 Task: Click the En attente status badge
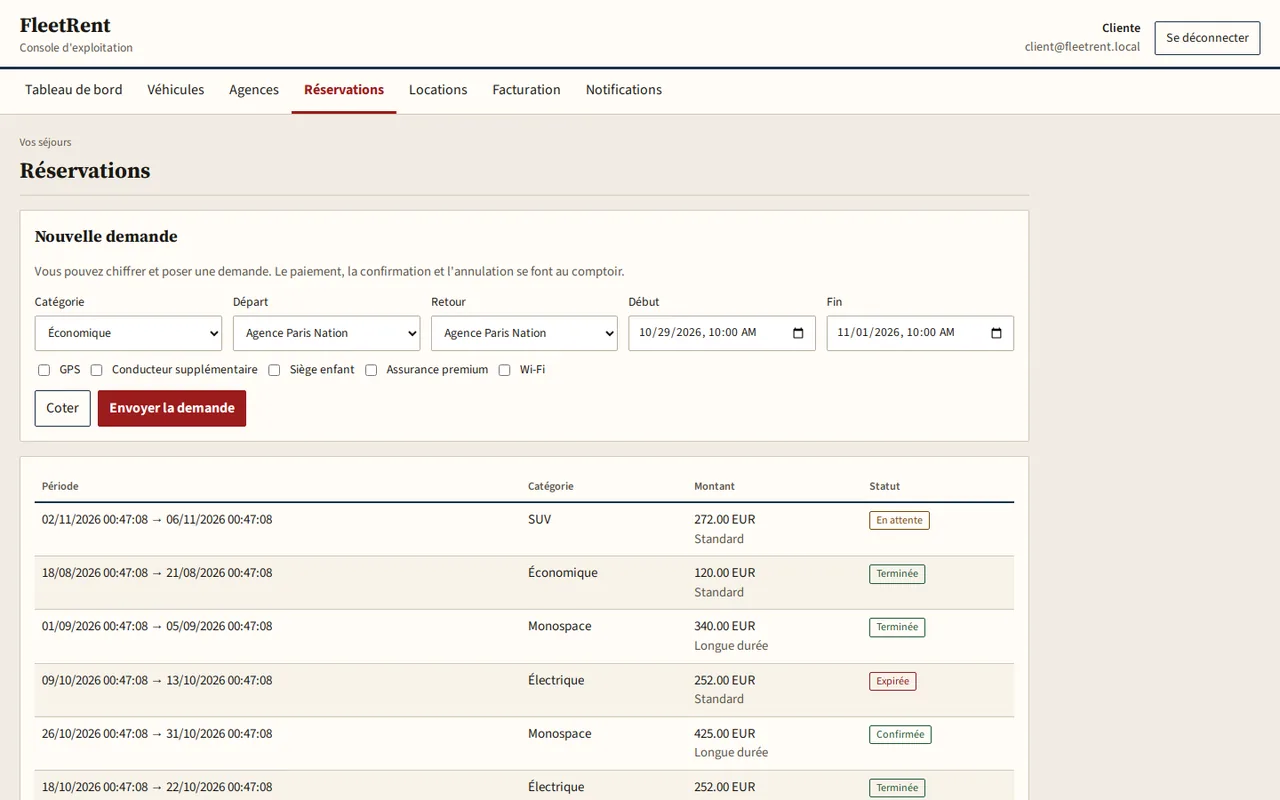point(899,520)
